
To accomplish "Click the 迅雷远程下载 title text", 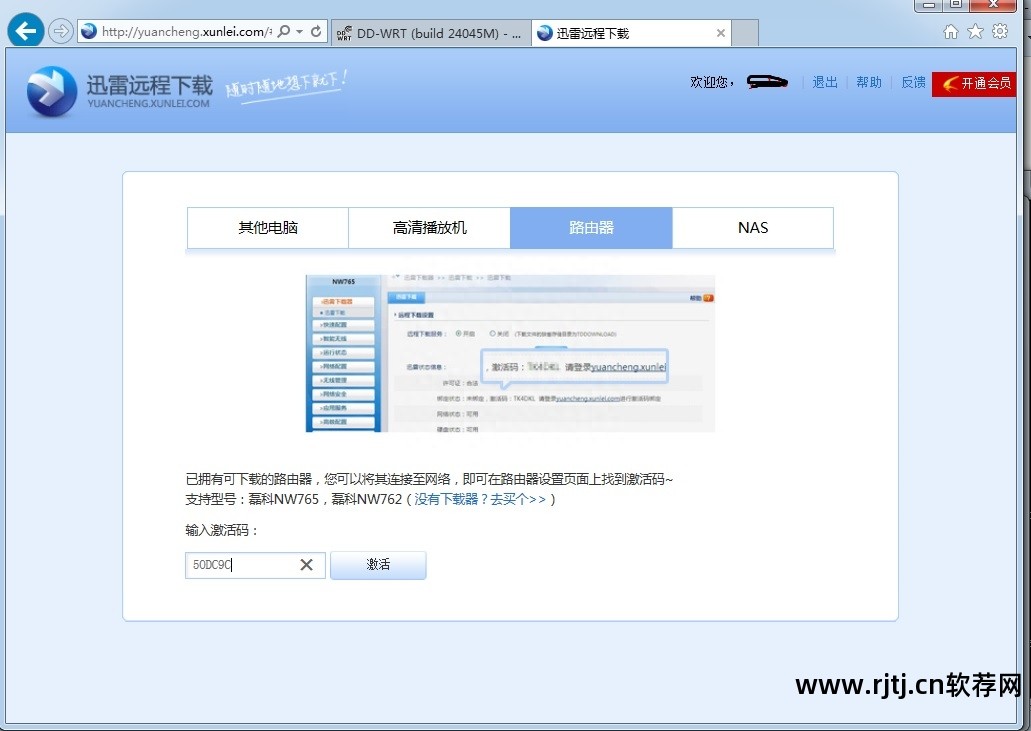I will tap(150, 85).
